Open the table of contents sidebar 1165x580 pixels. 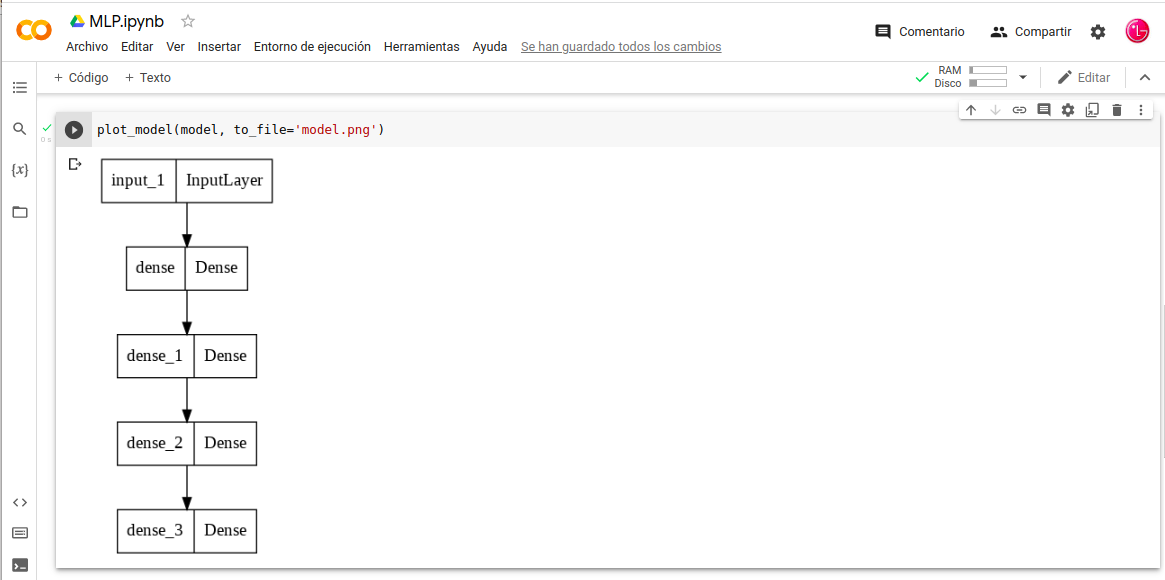click(20, 88)
